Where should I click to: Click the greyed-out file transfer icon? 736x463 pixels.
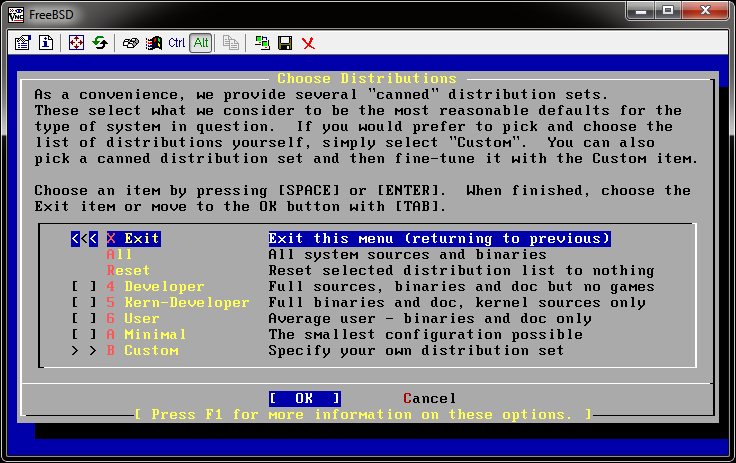tap(230, 43)
